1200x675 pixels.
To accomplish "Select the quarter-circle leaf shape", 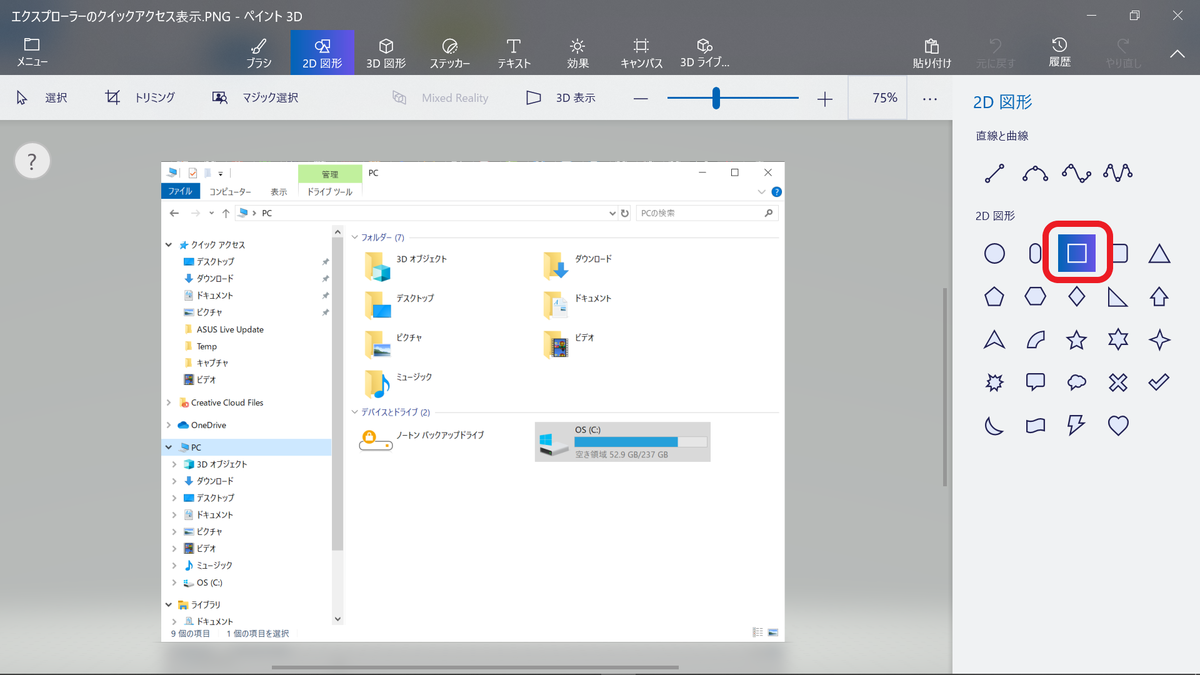I will point(1035,340).
